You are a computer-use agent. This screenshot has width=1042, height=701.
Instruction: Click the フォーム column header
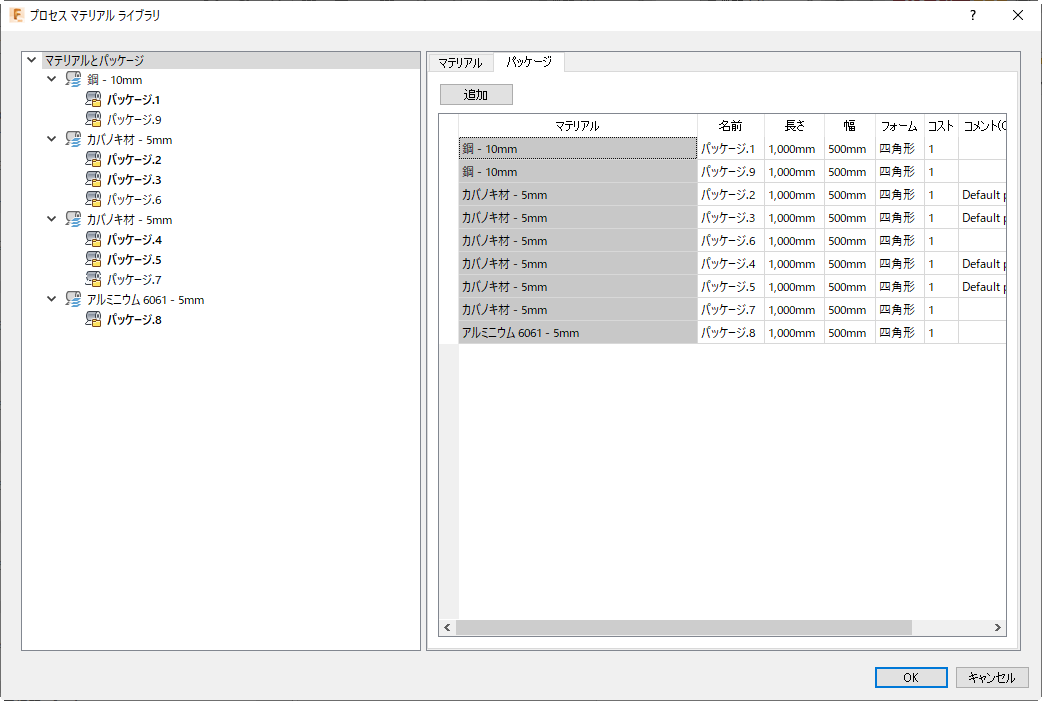899,126
